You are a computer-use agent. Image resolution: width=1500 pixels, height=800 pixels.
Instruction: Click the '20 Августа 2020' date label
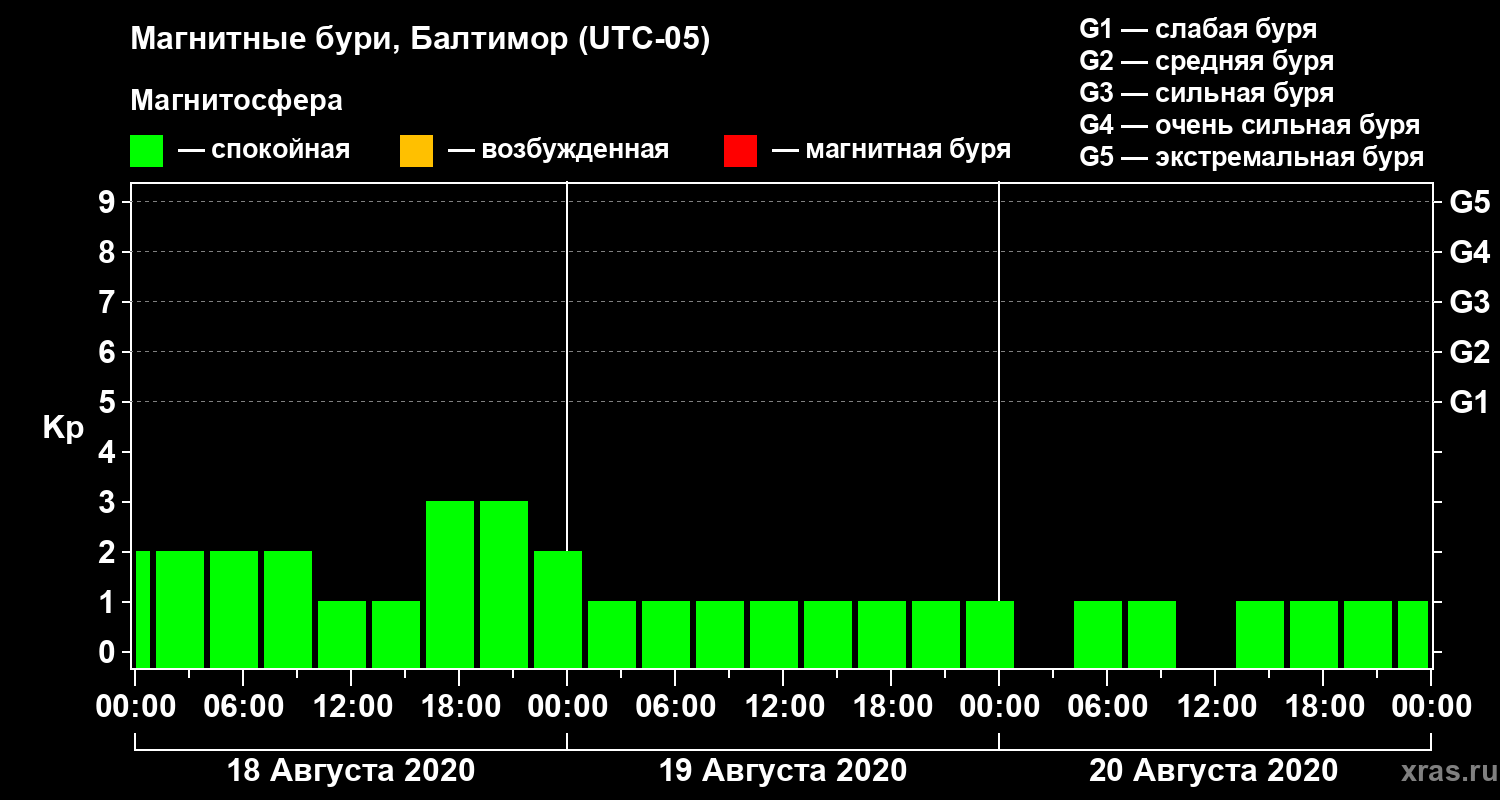1214,771
